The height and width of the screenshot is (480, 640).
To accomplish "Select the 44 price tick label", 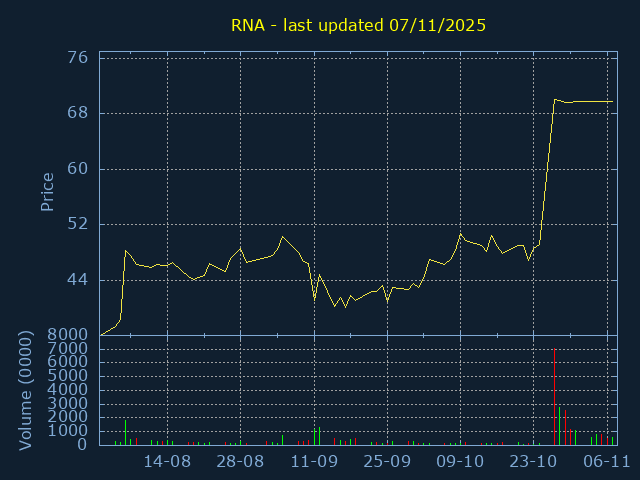I will click(78, 279).
